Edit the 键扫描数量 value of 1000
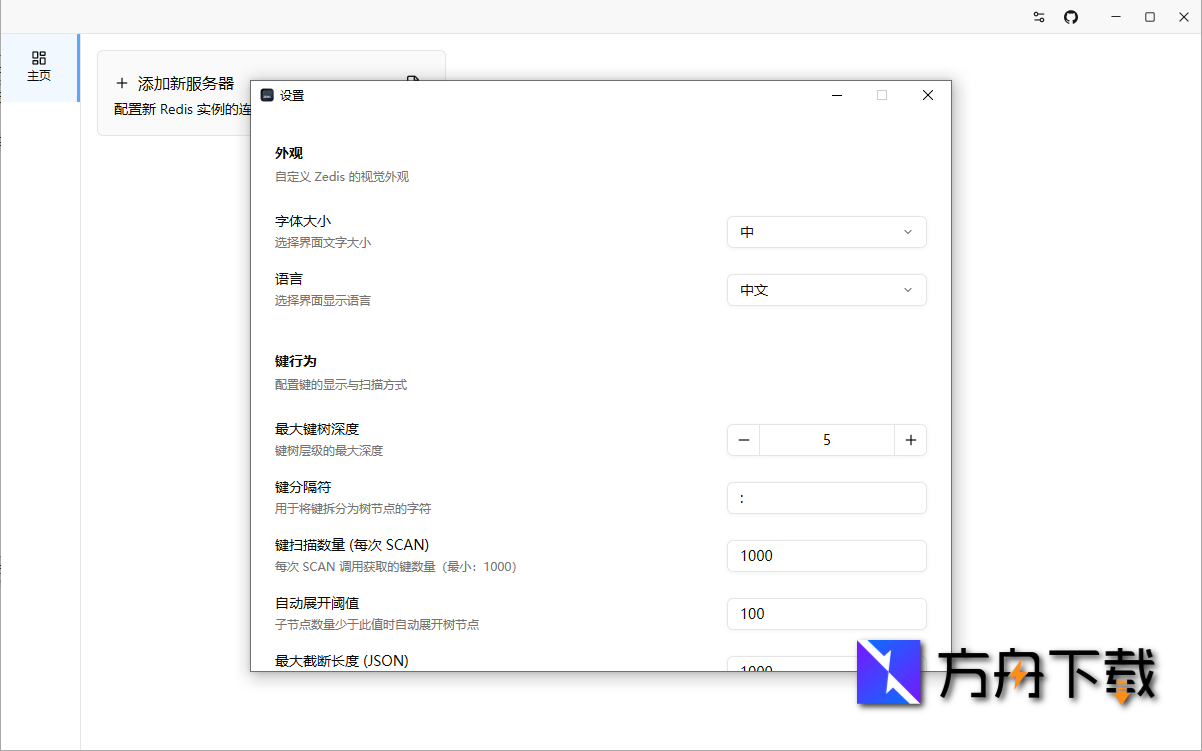 point(827,556)
